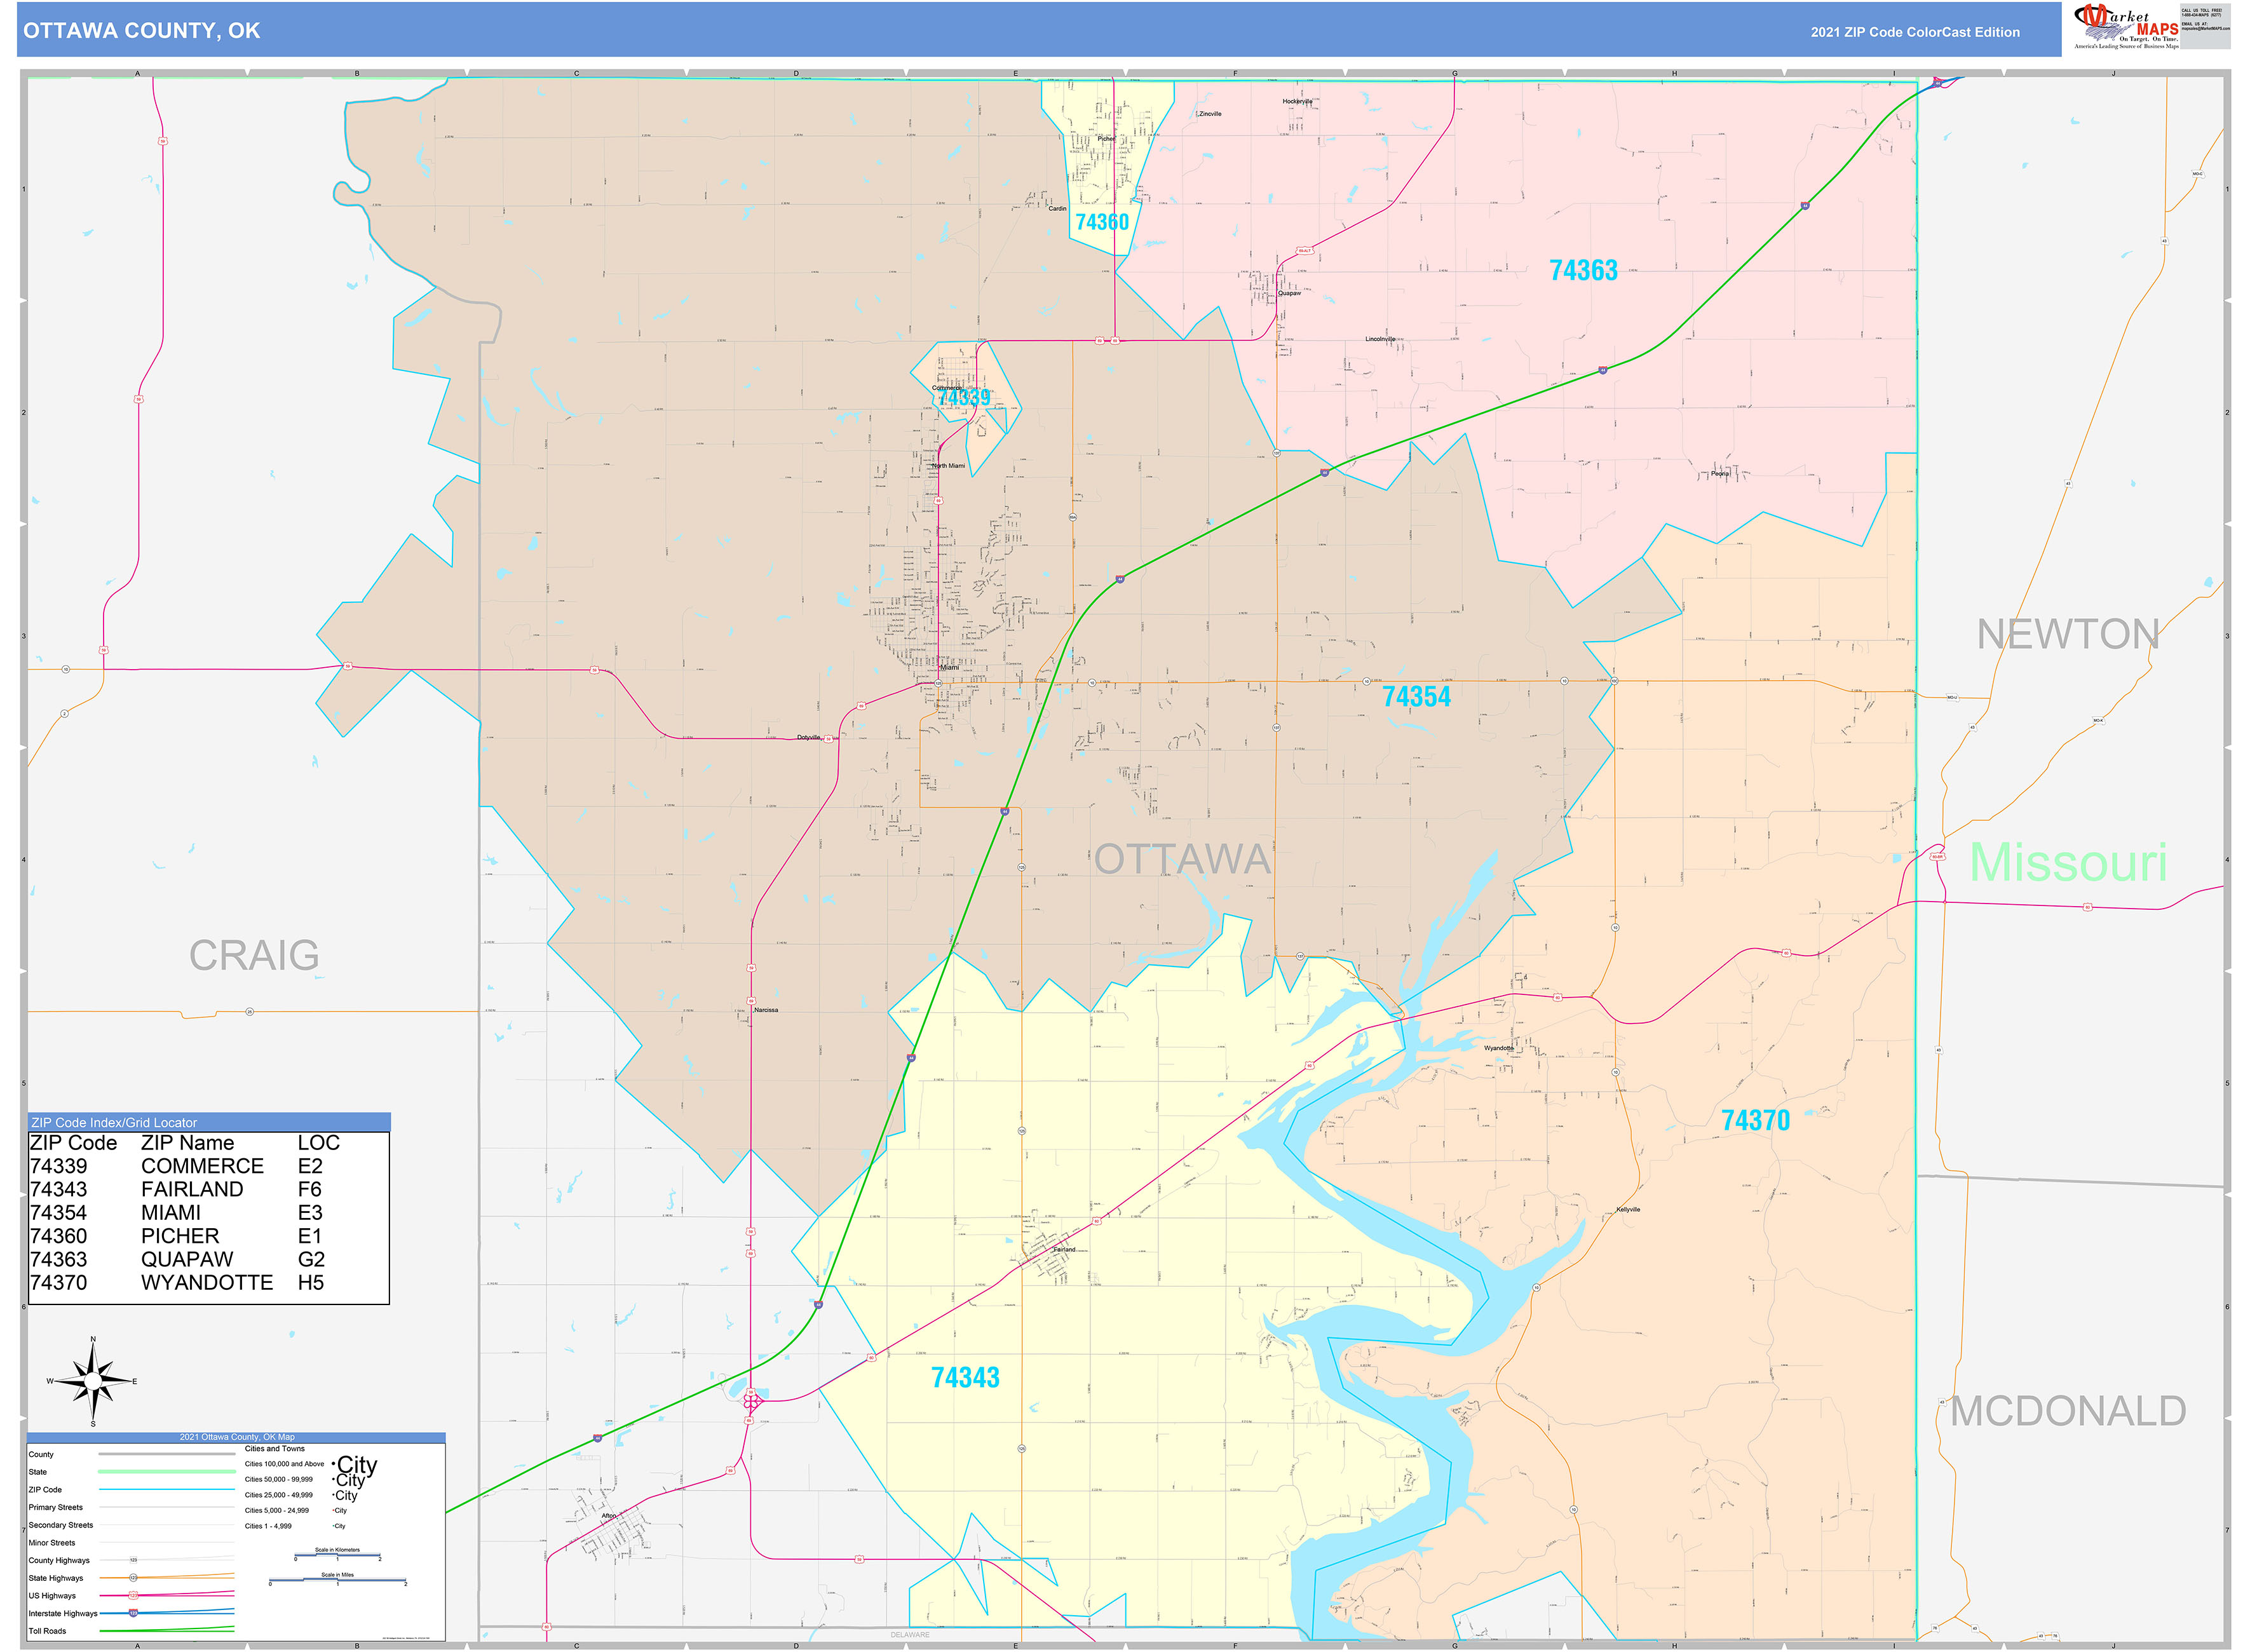Viewport: 2250px width, 1652px height.
Task: Click the green State line legend swatch
Action: [x=167, y=1472]
